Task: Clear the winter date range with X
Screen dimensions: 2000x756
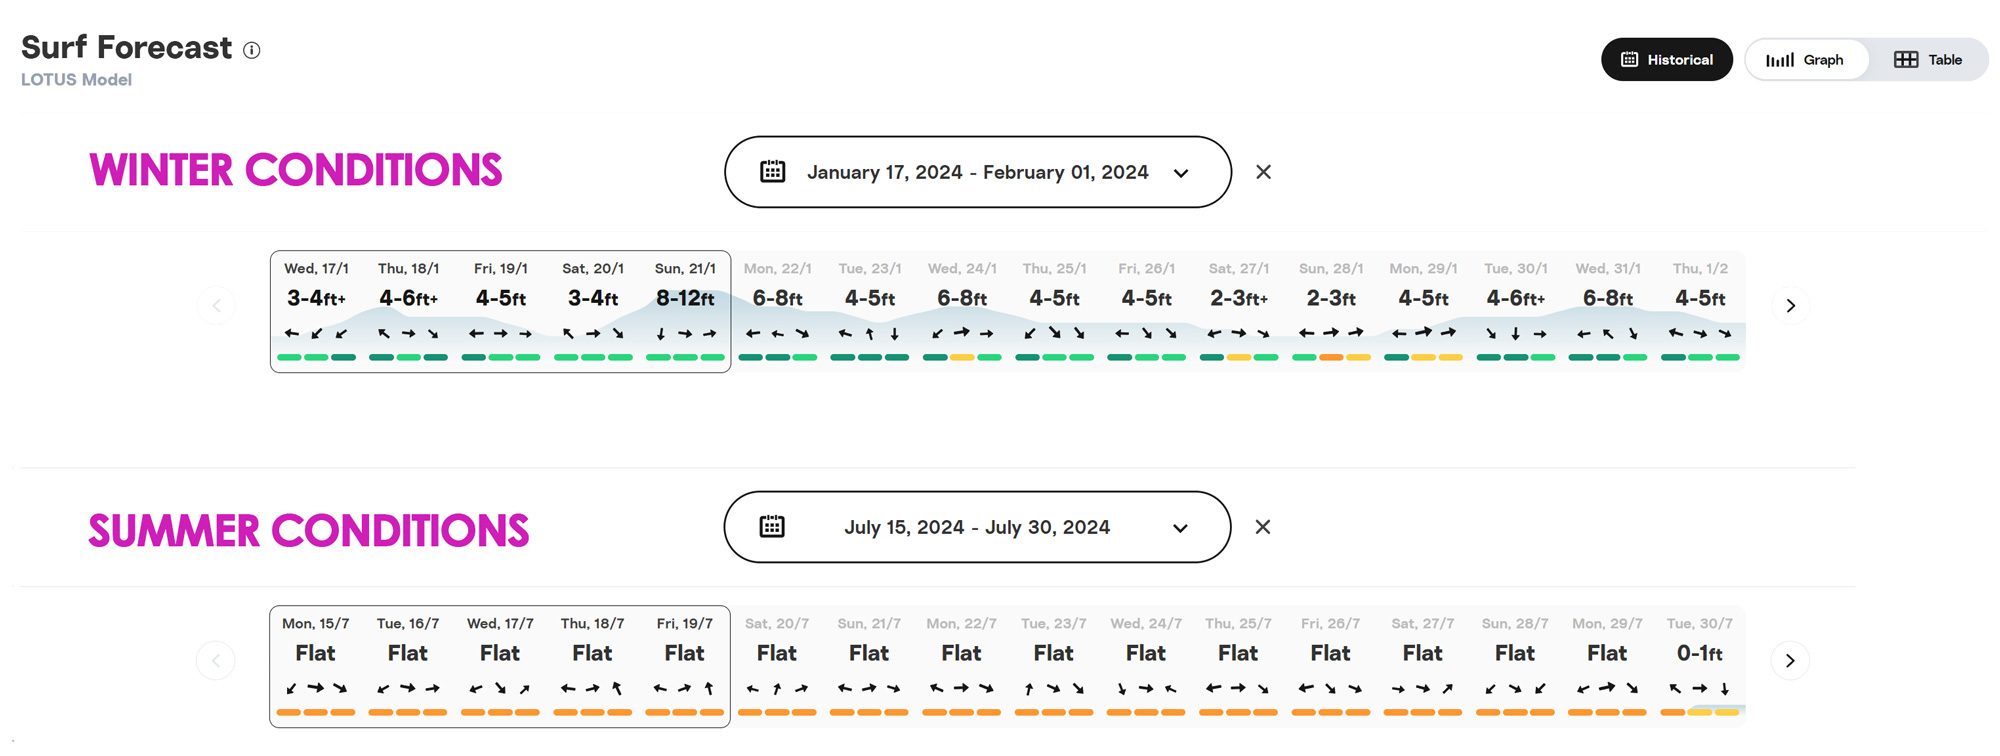Action: click(1263, 172)
